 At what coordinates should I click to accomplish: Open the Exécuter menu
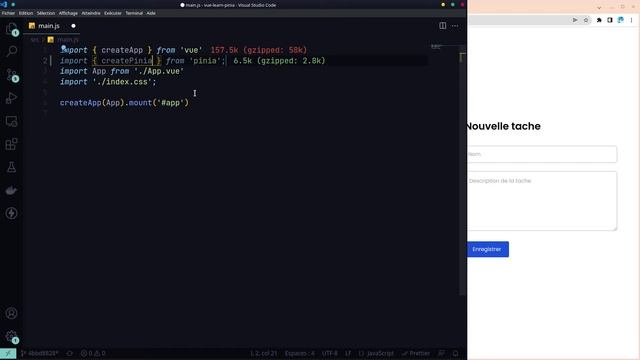point(113,13)
